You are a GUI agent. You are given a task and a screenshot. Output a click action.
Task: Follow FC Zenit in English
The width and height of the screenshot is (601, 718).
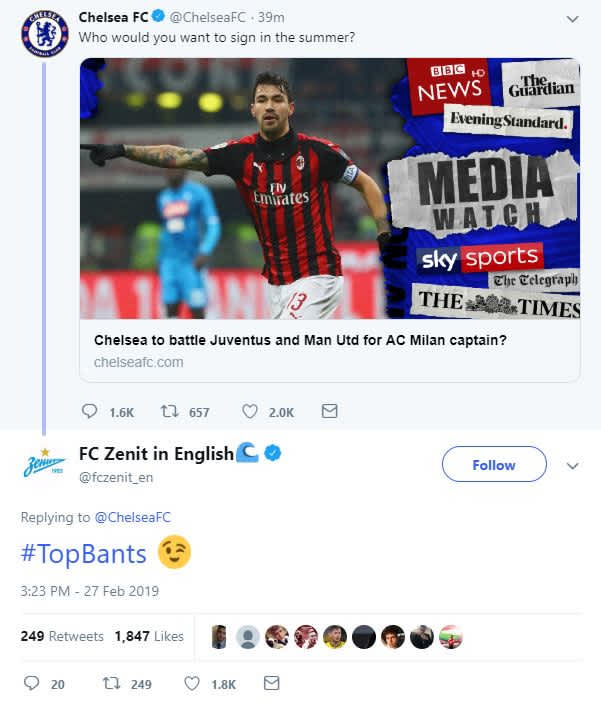pos(494,464)
